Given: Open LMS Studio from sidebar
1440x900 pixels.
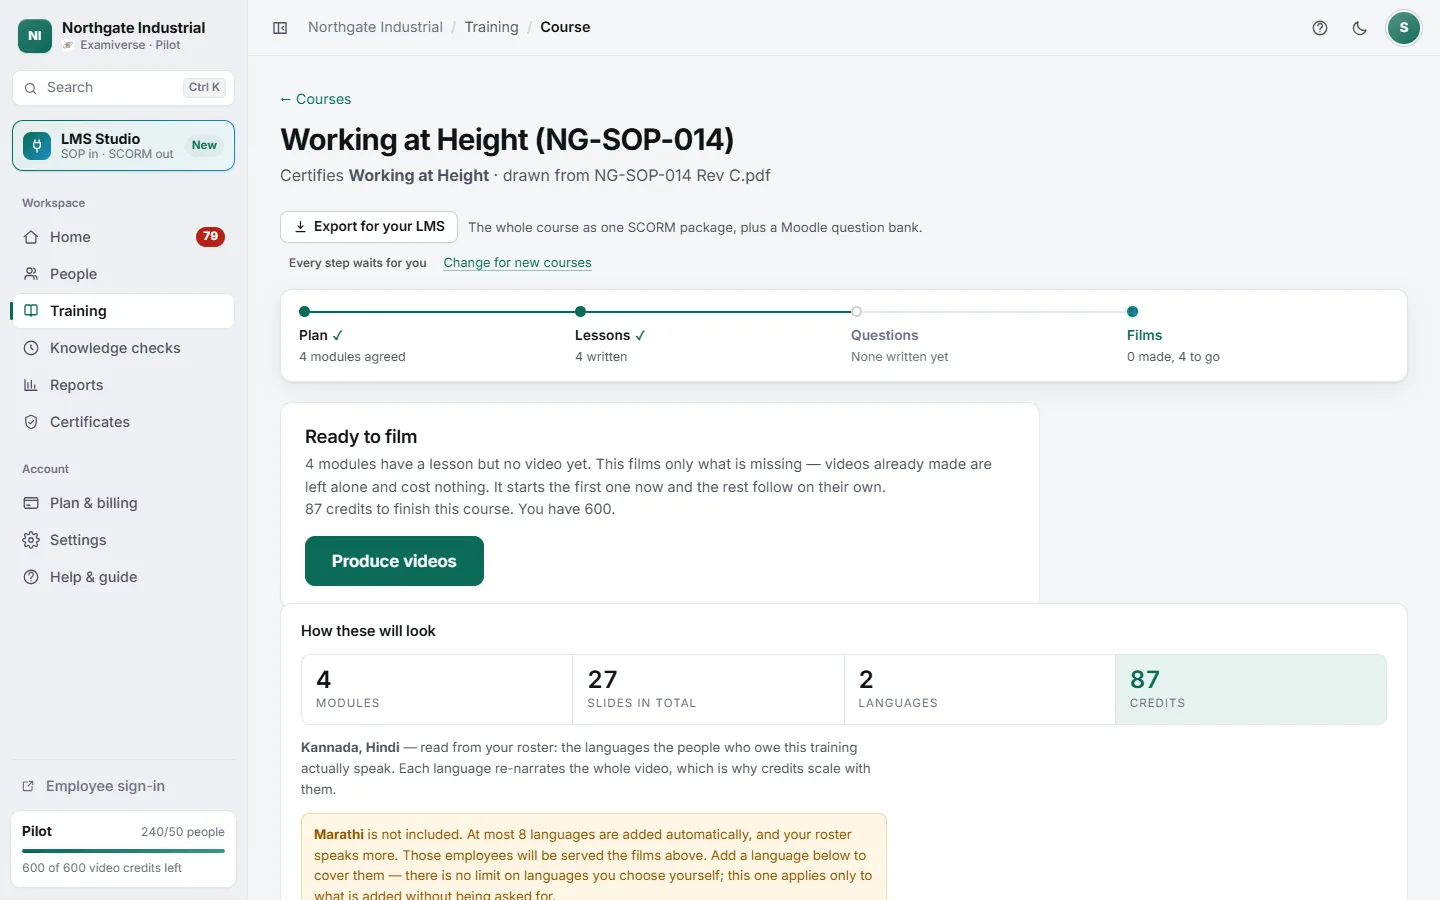Looking at the screenshot, I should [x=123, y=146].
